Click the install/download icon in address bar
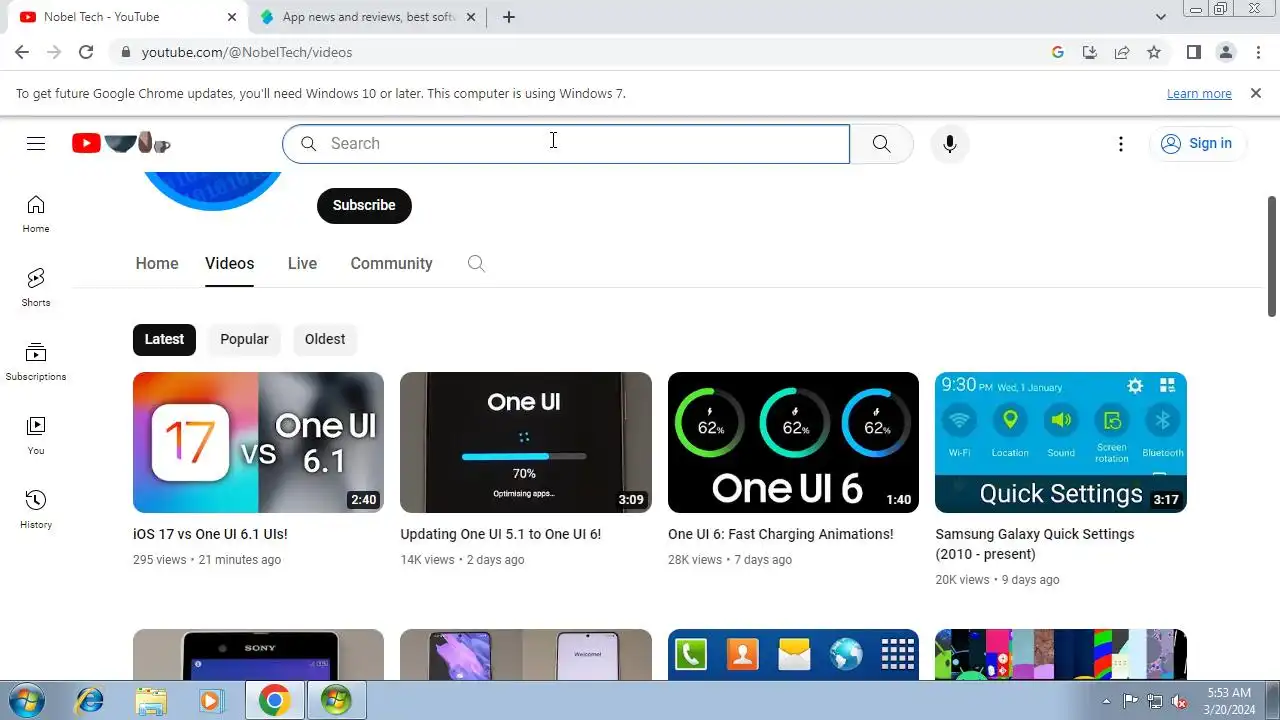 pos(1090,52)
